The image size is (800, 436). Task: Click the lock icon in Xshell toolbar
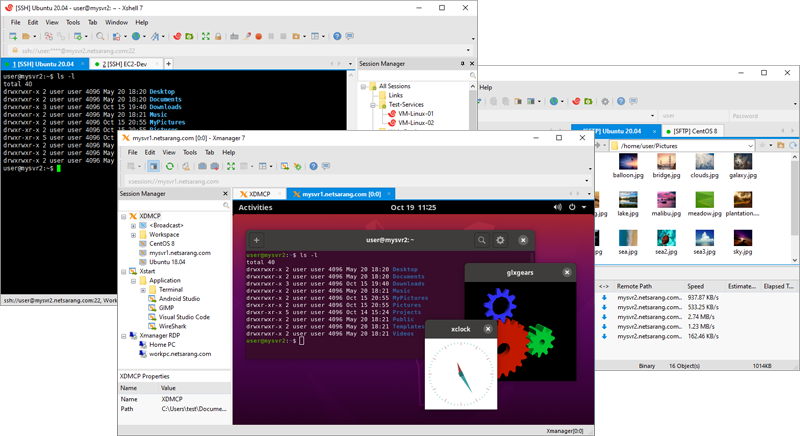[218, 36]
